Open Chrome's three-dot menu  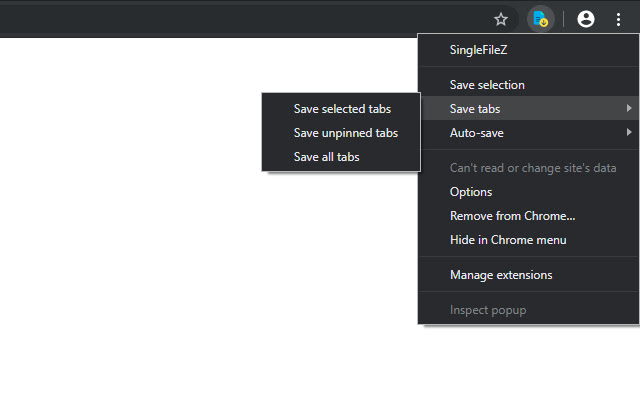[x=618, y=19]
